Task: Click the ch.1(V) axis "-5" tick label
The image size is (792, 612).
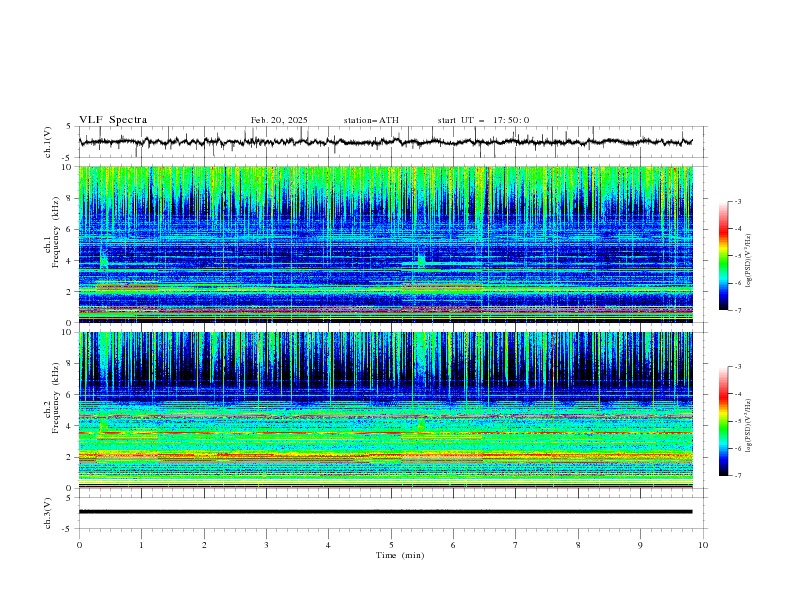Action: point(67,158)
